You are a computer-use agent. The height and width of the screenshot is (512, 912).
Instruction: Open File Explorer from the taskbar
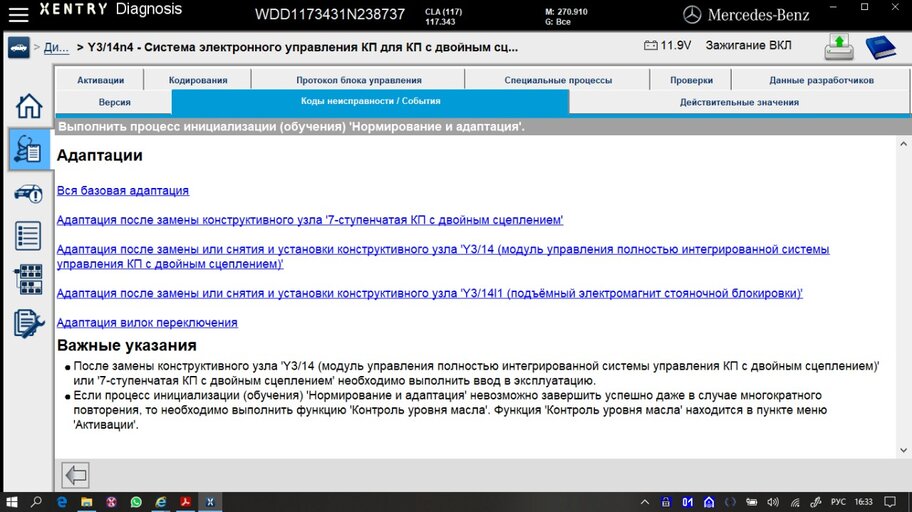click(x=87, y=502)
